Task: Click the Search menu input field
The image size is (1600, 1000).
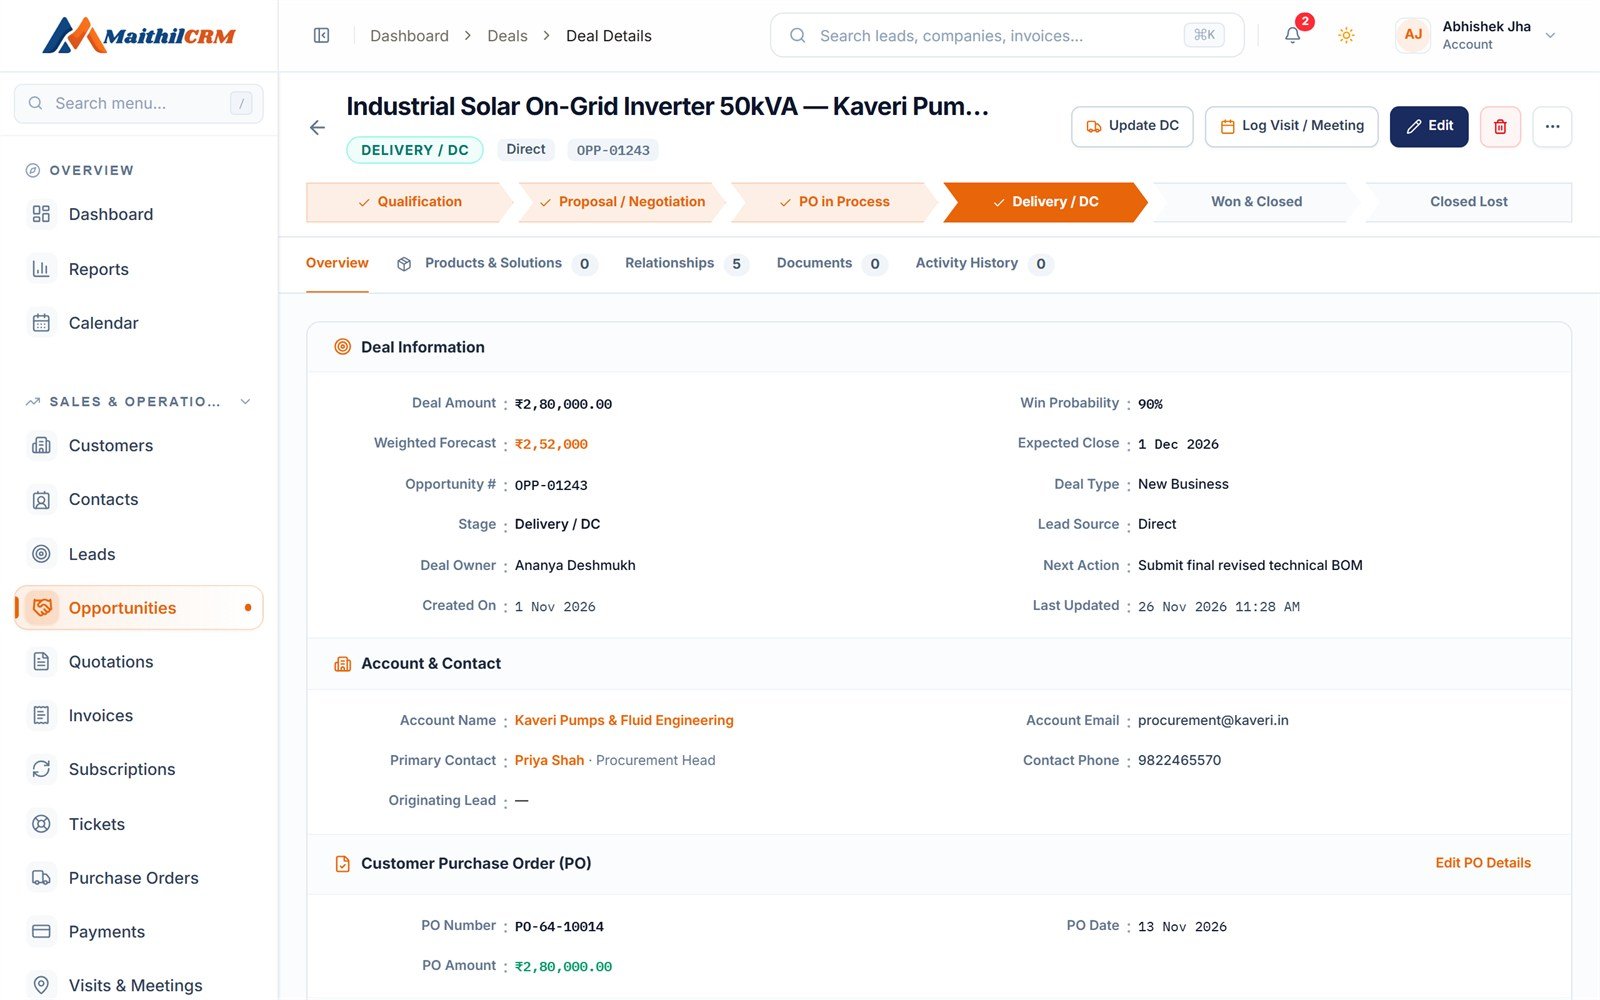Action: point(139,103)
